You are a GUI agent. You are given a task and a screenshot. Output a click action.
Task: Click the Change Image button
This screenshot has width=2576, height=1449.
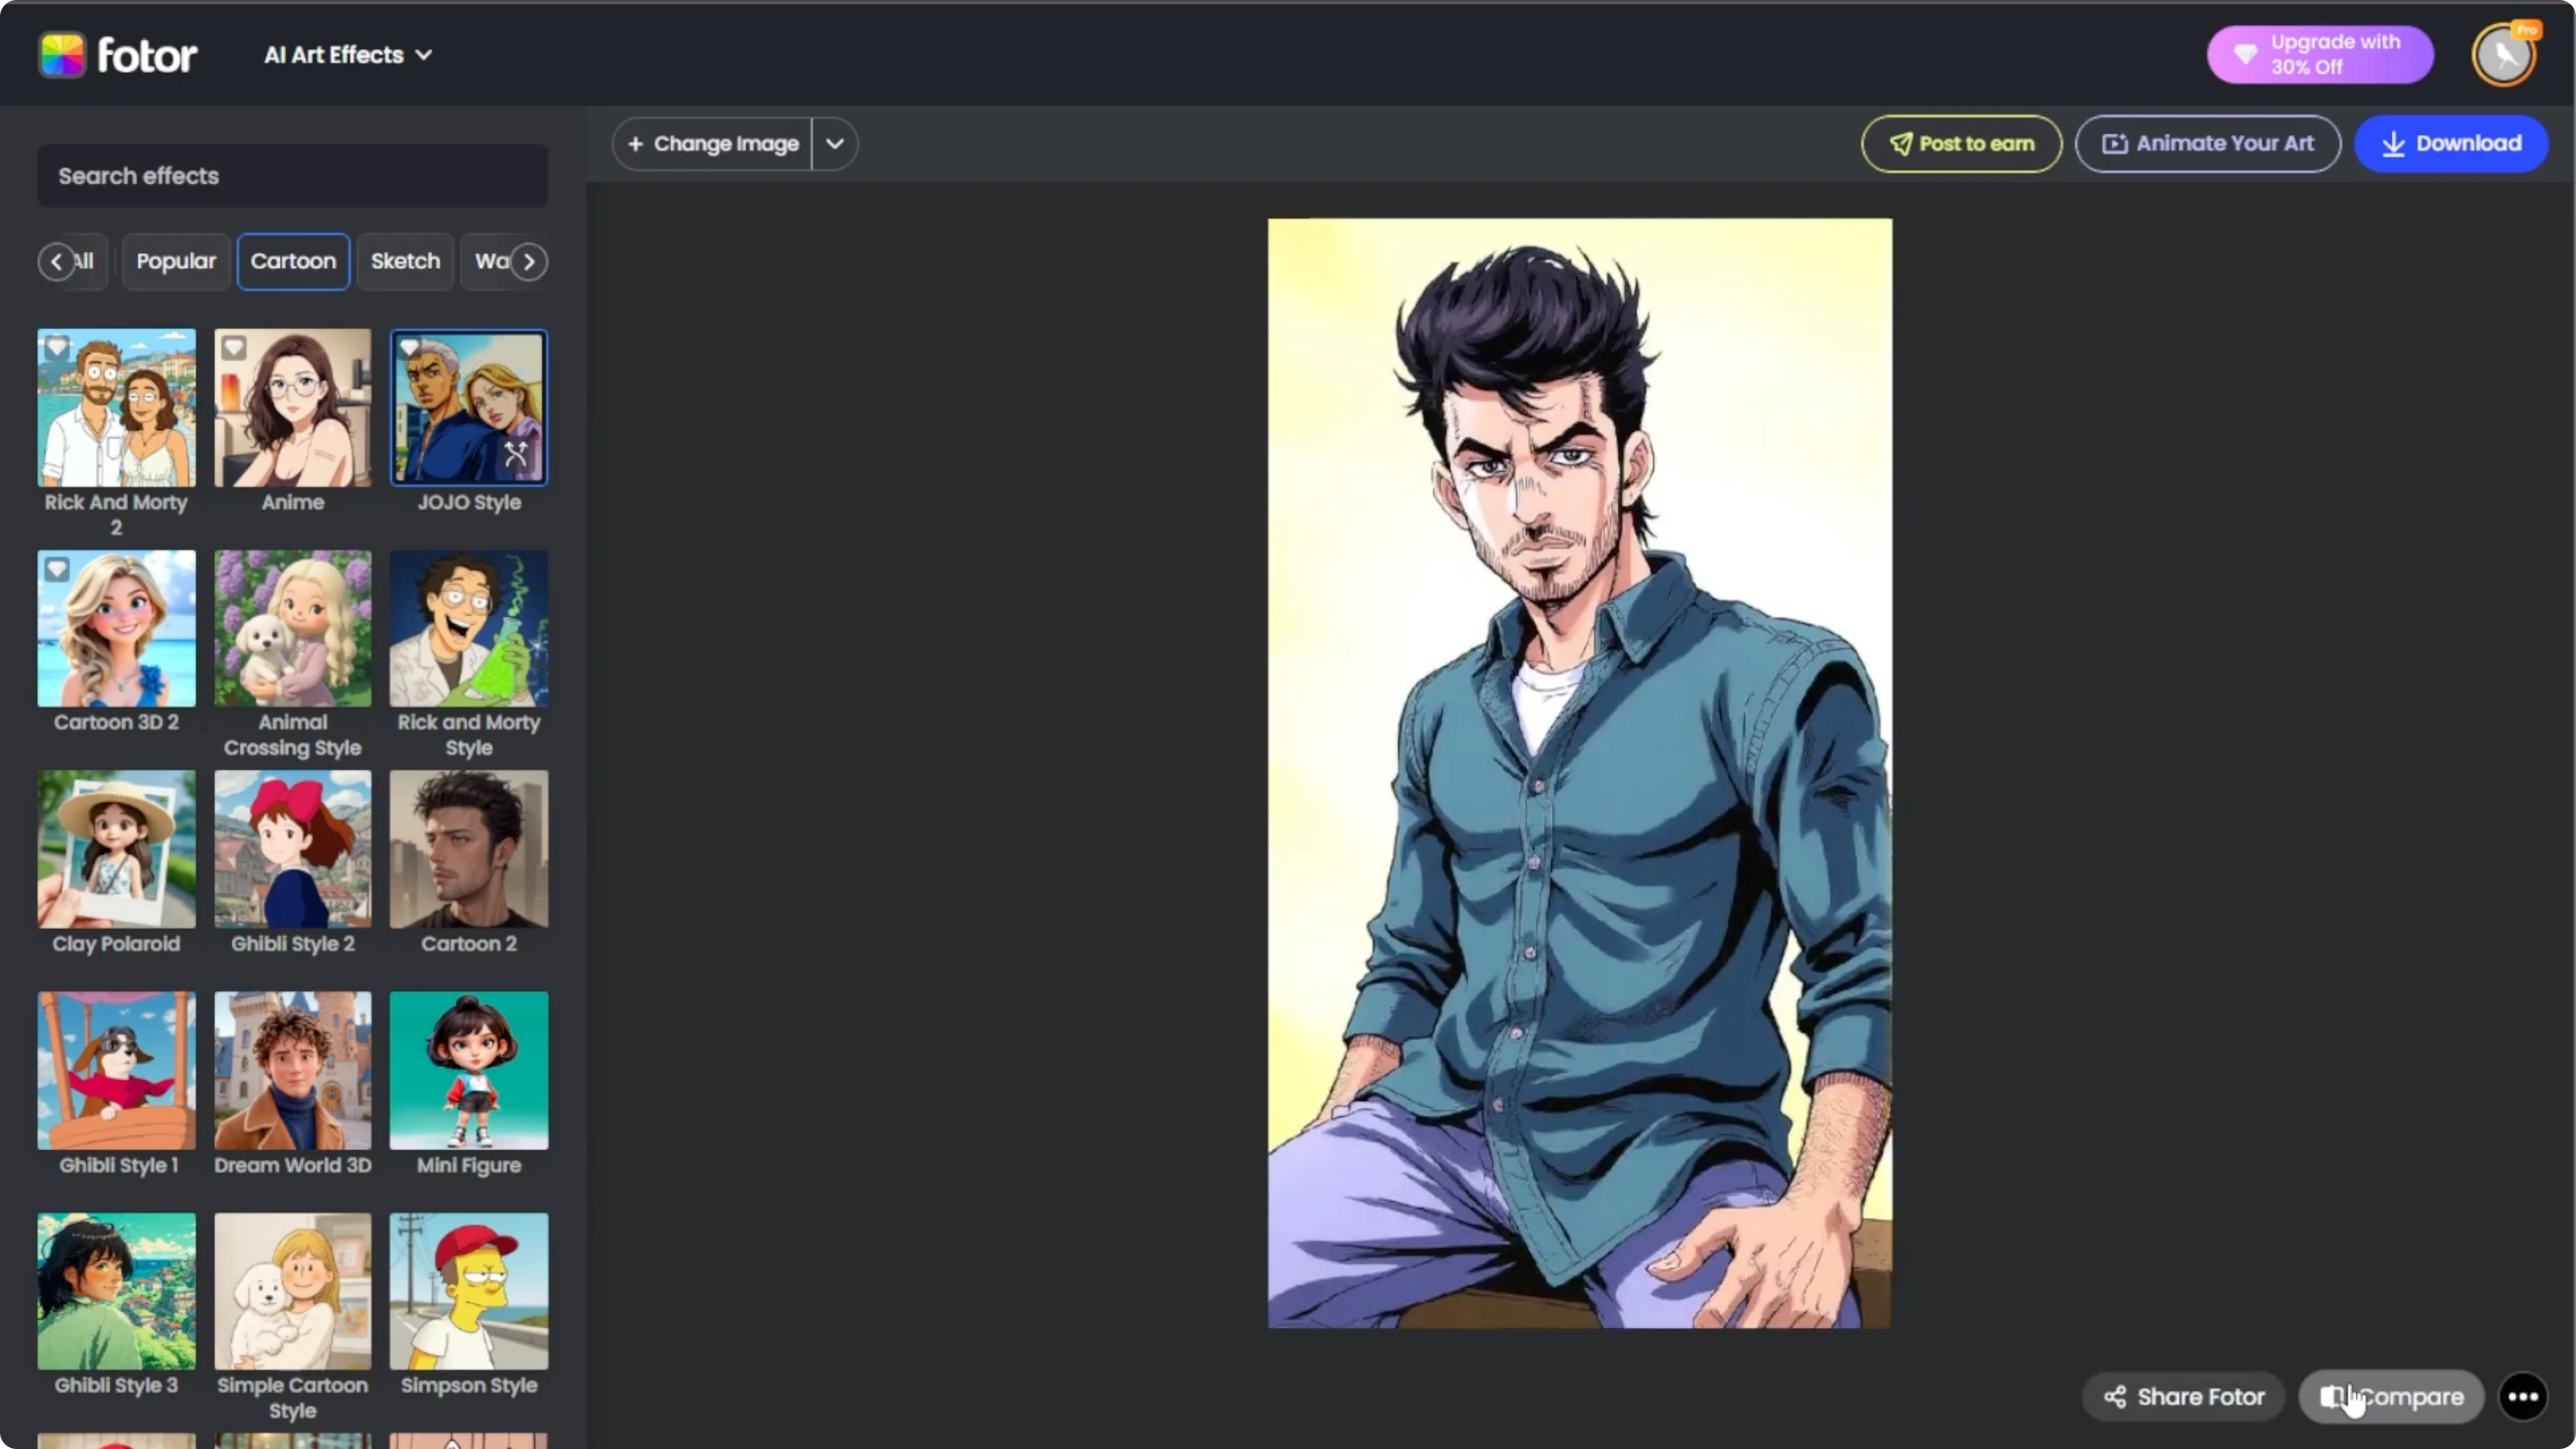(713, 144)
